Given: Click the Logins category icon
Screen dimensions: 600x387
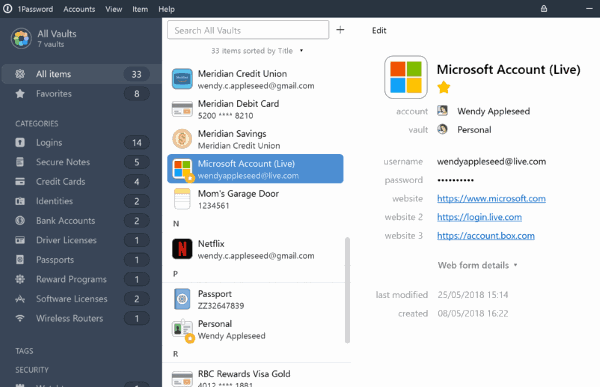Looking at the screenshot, I should click(20, 142).
